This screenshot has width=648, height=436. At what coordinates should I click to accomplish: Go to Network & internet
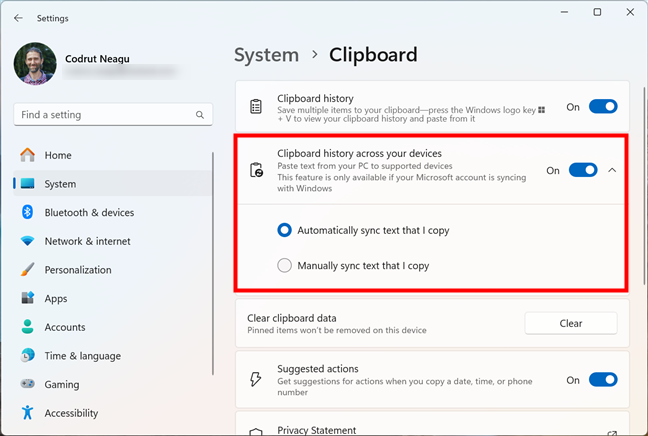click(113, 241)
